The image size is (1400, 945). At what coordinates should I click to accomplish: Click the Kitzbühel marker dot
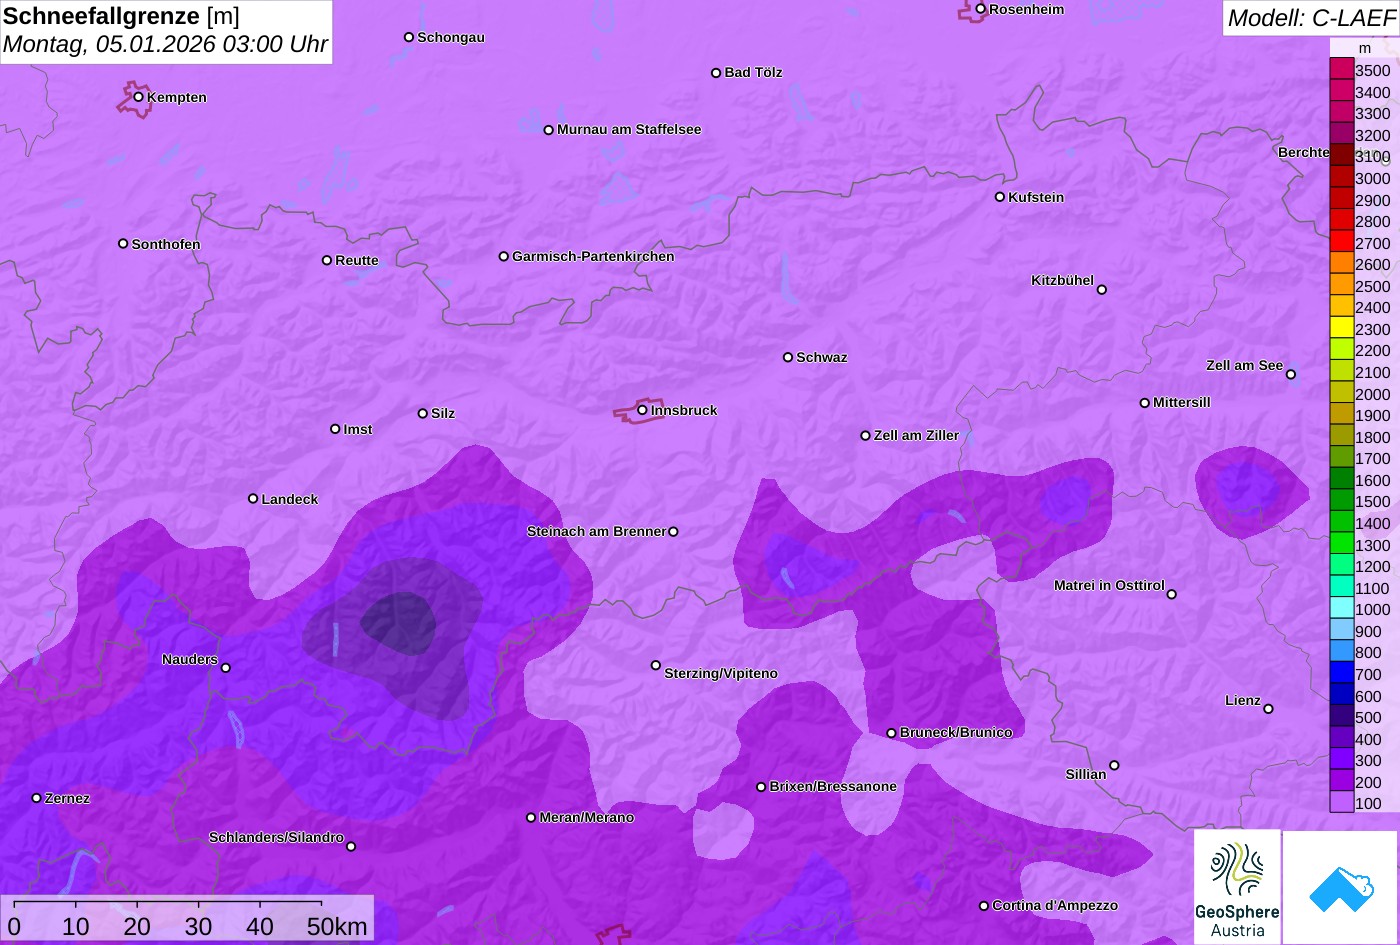pos(1102,290)
